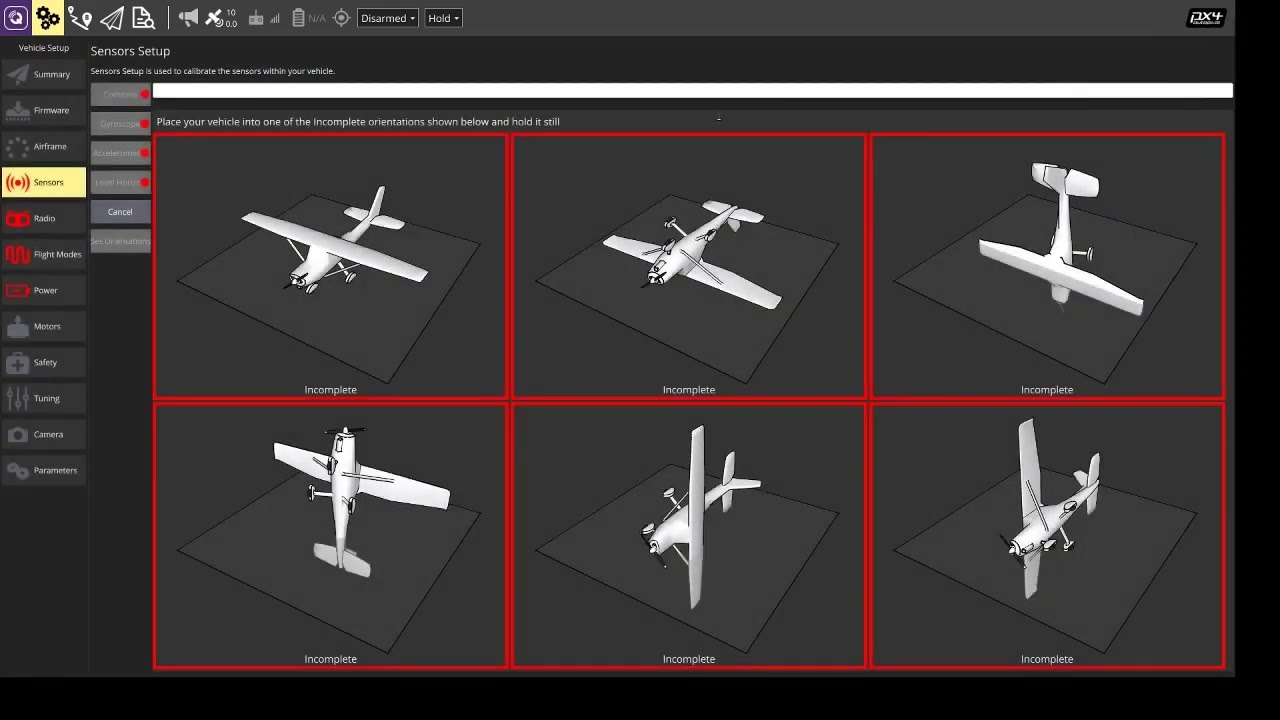Image resolution: width=1280 pixels, height=720 pixels.
Task: Select the bottom right wing-down plane orientation
Action: [1047, 535]
